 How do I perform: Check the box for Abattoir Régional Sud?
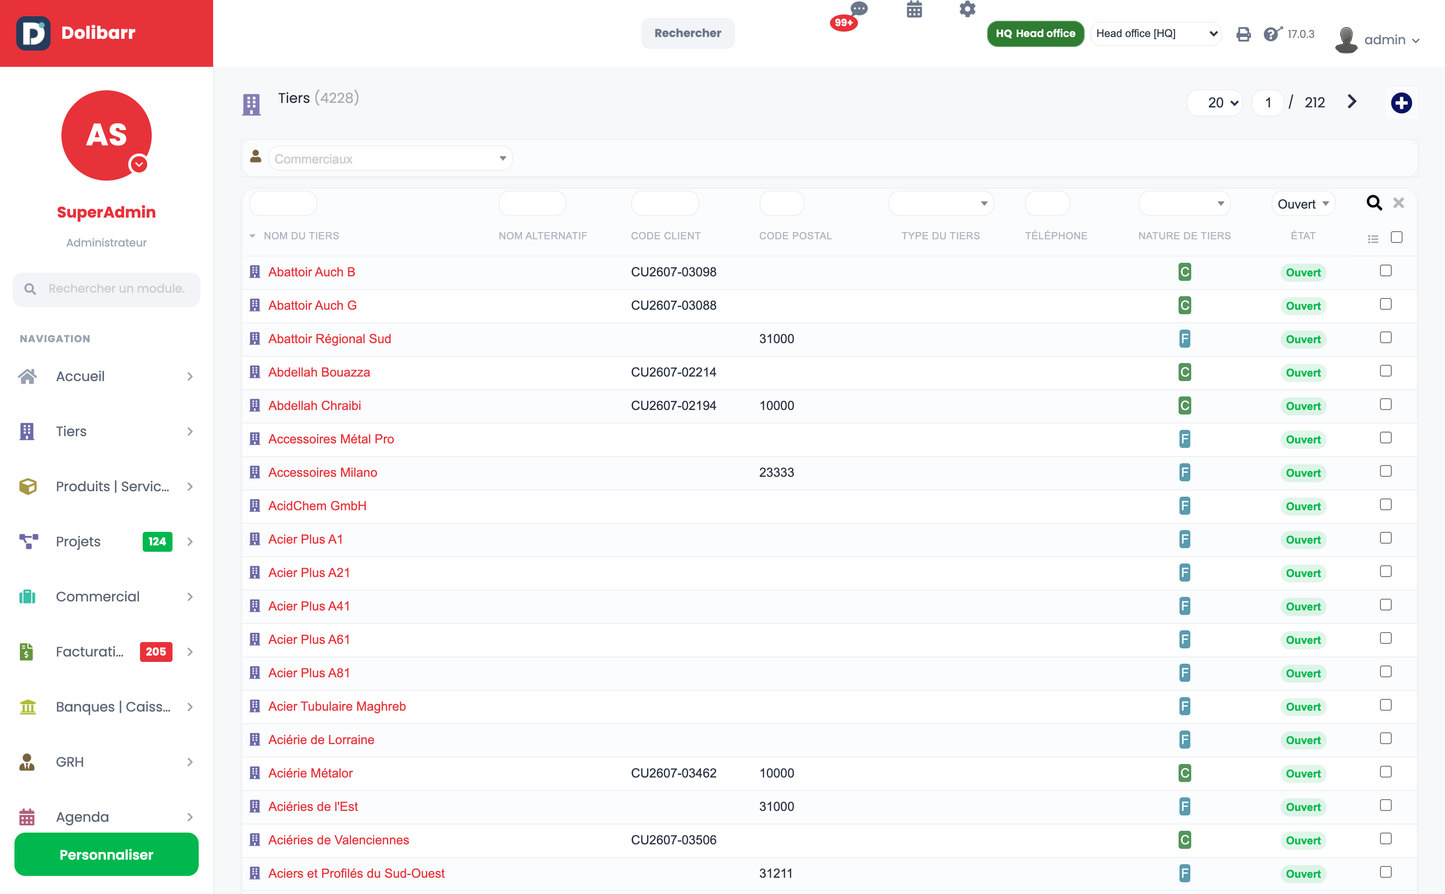point(1386,338)
